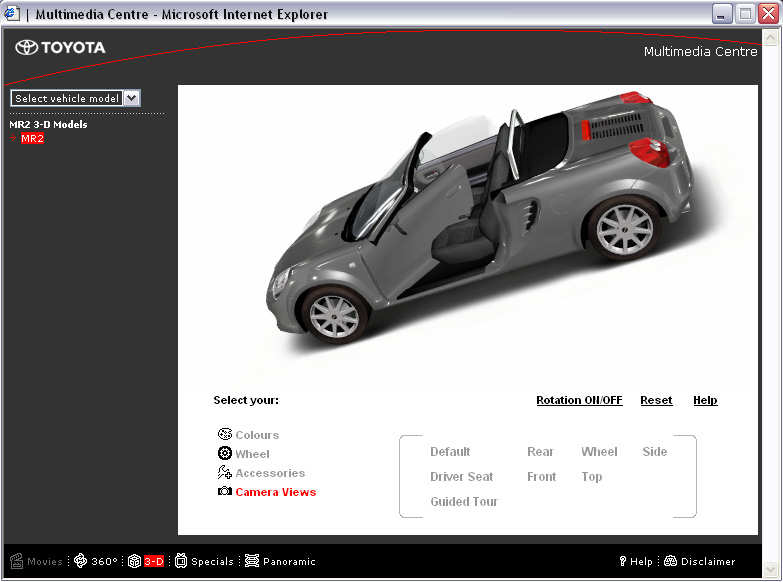This screenshot has height=582, width=783.
Task: Select Camera Views option
Action: coord(276,492)
